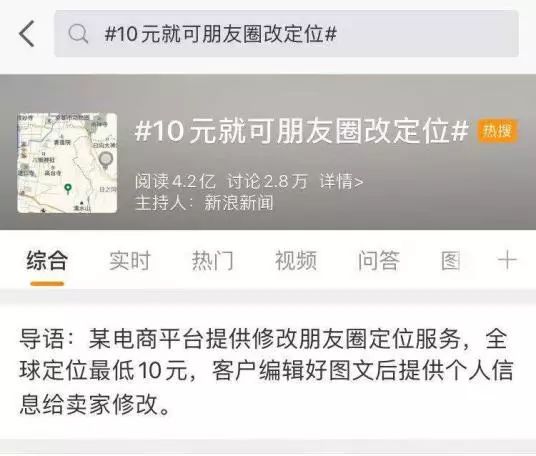Select the 图 tab
The height and width of the screenshot is (456, 536).
451,260
